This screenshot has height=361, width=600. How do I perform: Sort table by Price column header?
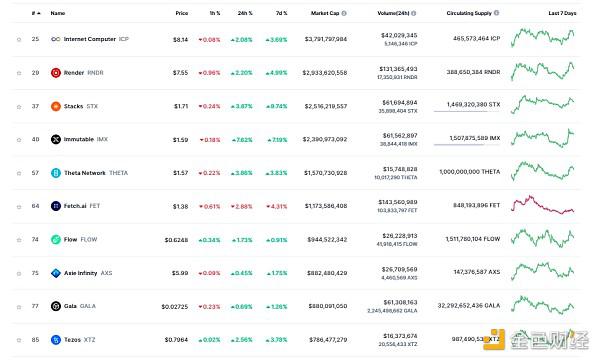pos(182,13)
